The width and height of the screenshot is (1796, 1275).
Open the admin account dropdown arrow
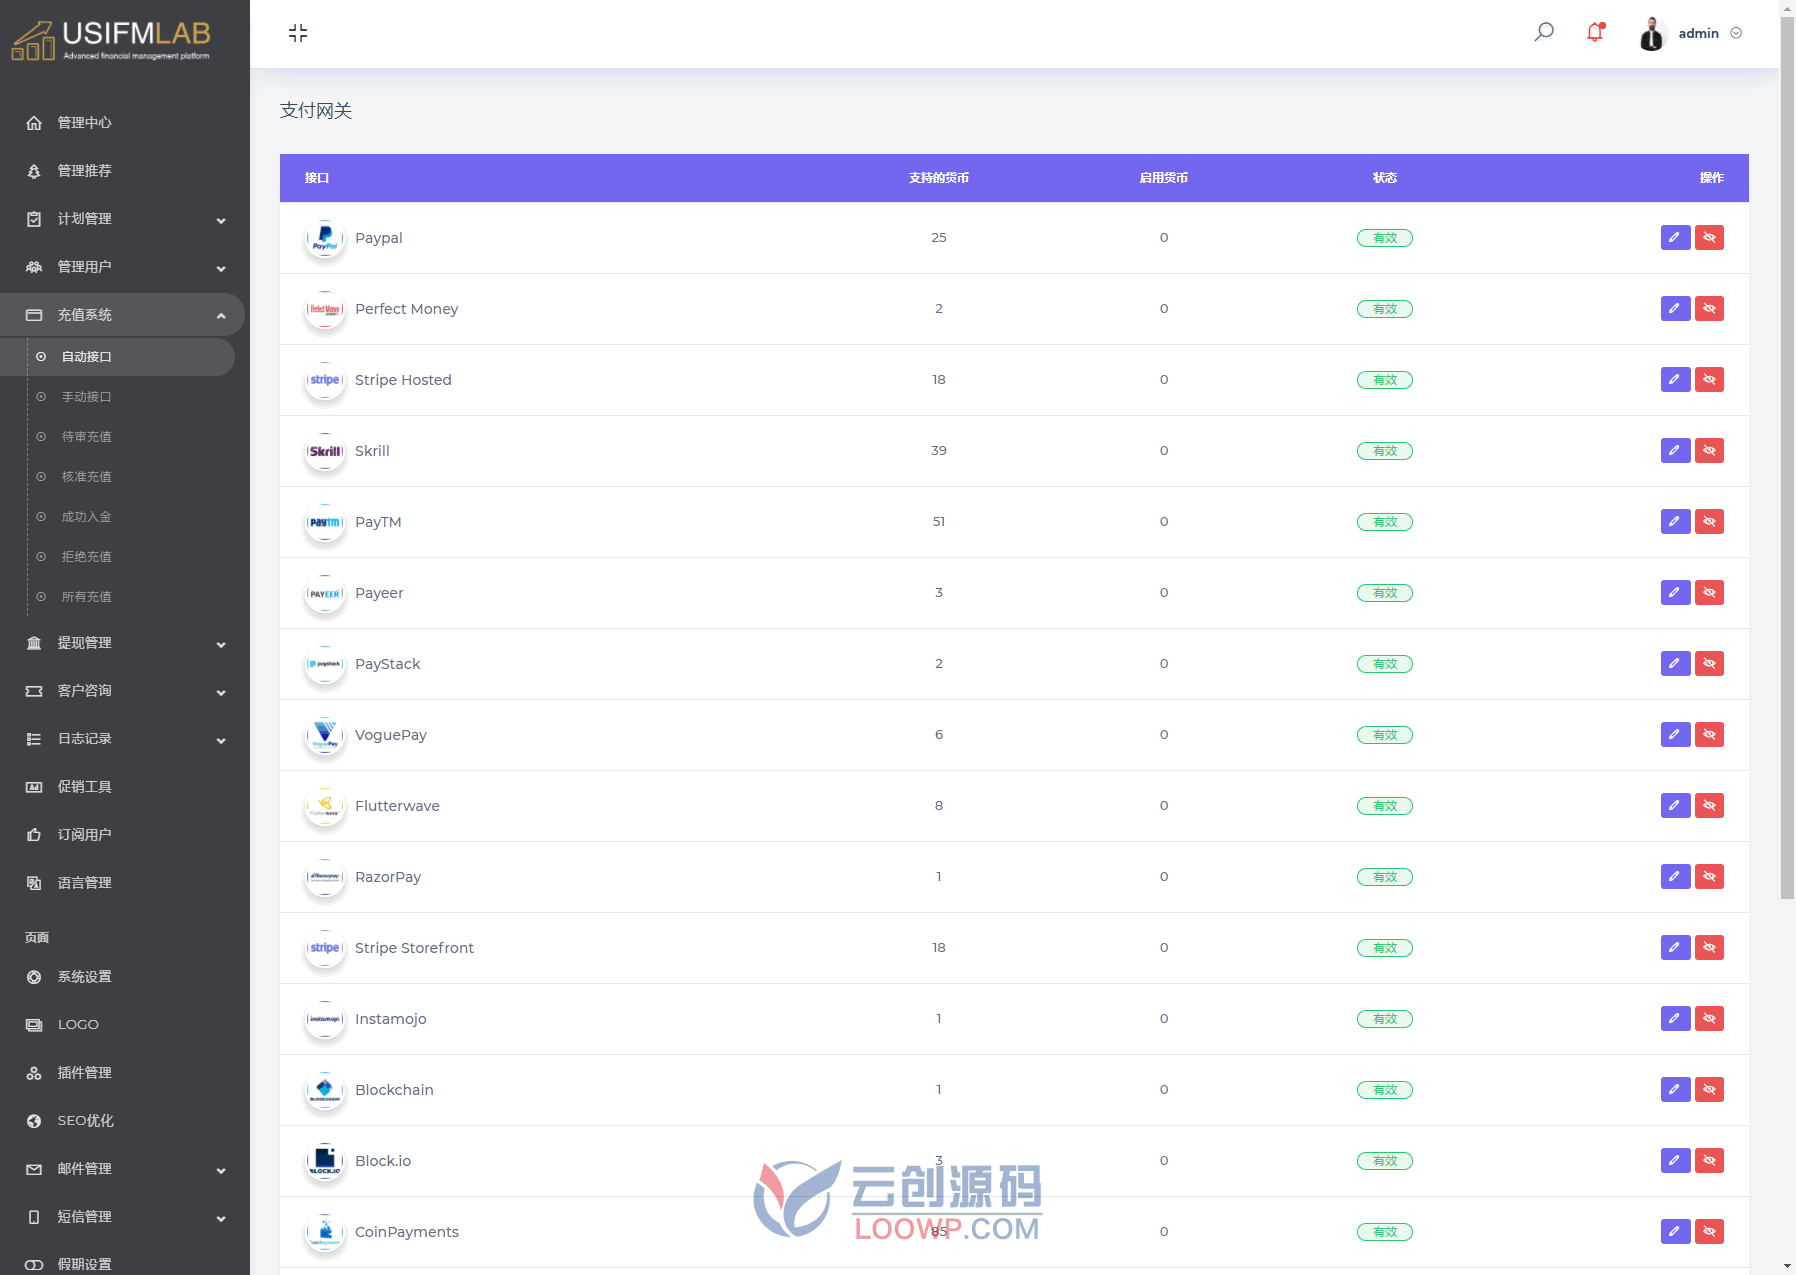1736,33
